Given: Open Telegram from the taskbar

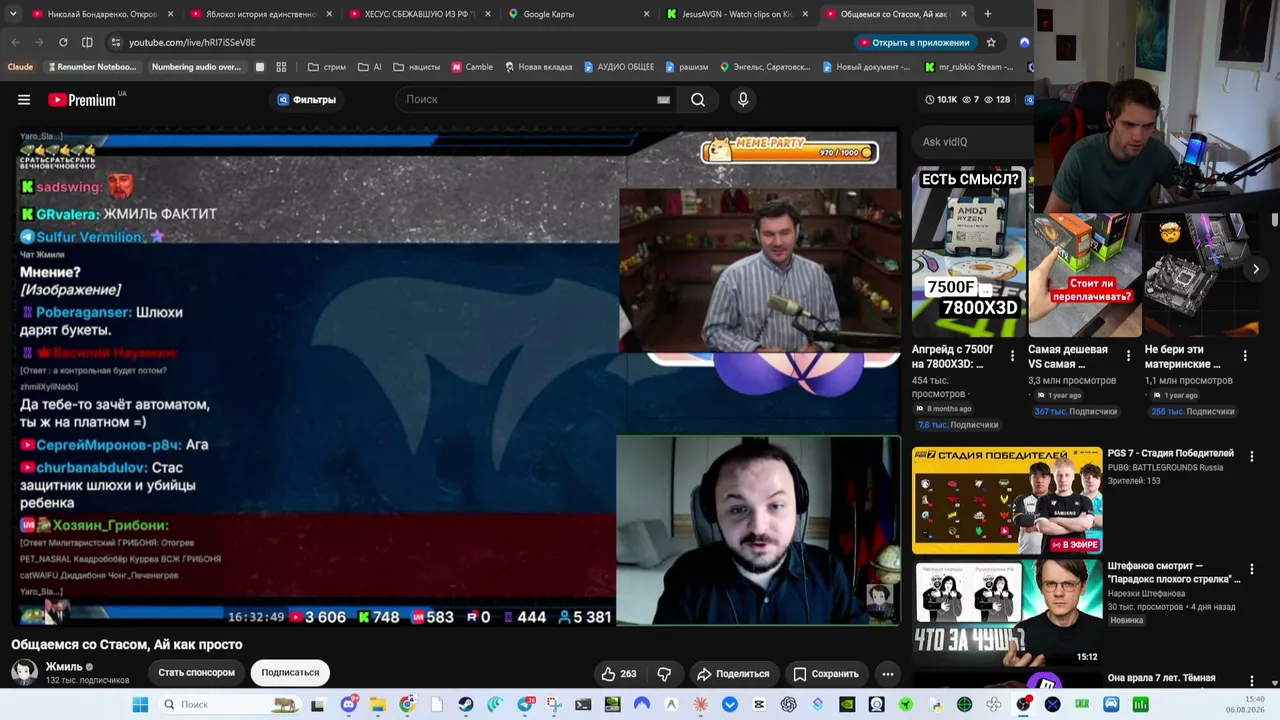Looking at the screenshot, I should (525, 705).
